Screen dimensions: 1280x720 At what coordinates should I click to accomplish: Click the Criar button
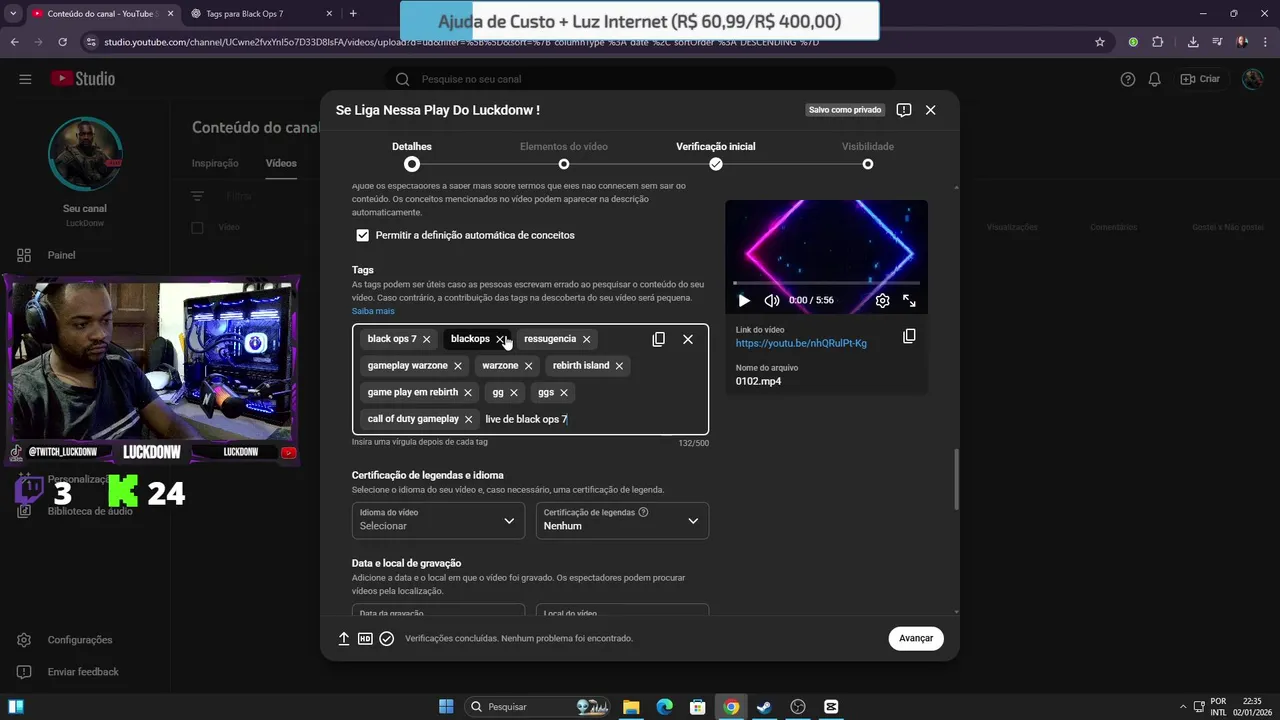pos(1200,79)
